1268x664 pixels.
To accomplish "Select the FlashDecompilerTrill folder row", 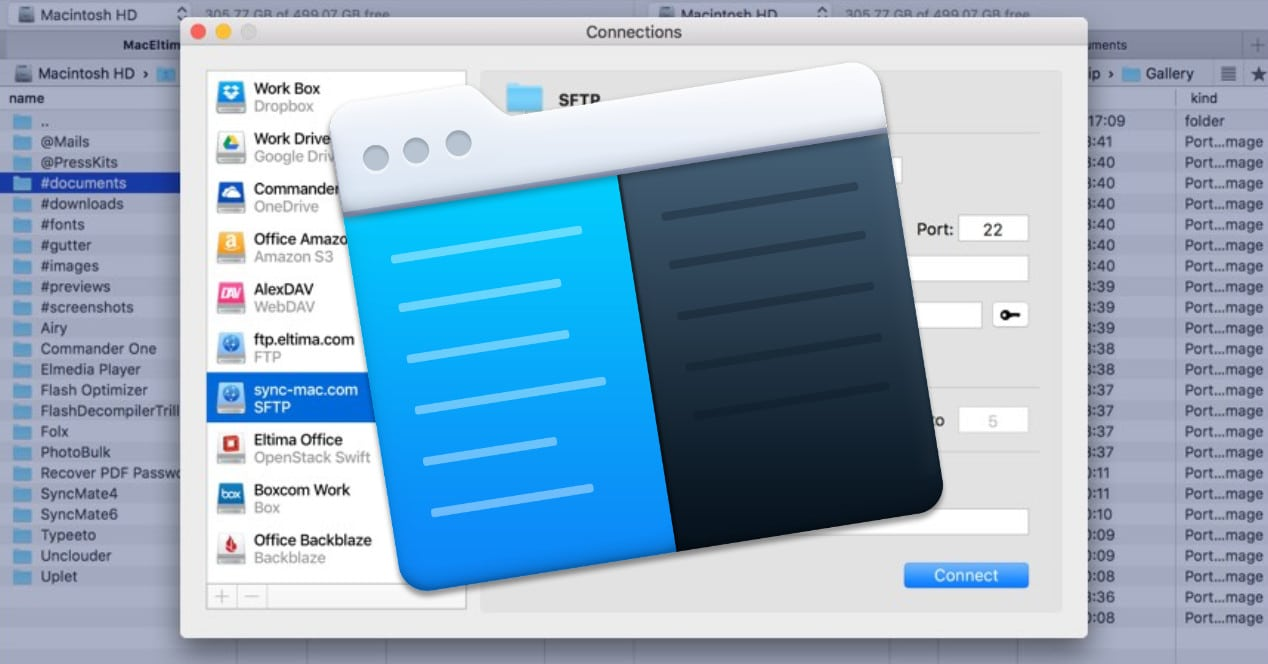I will [x=90, y=411].
